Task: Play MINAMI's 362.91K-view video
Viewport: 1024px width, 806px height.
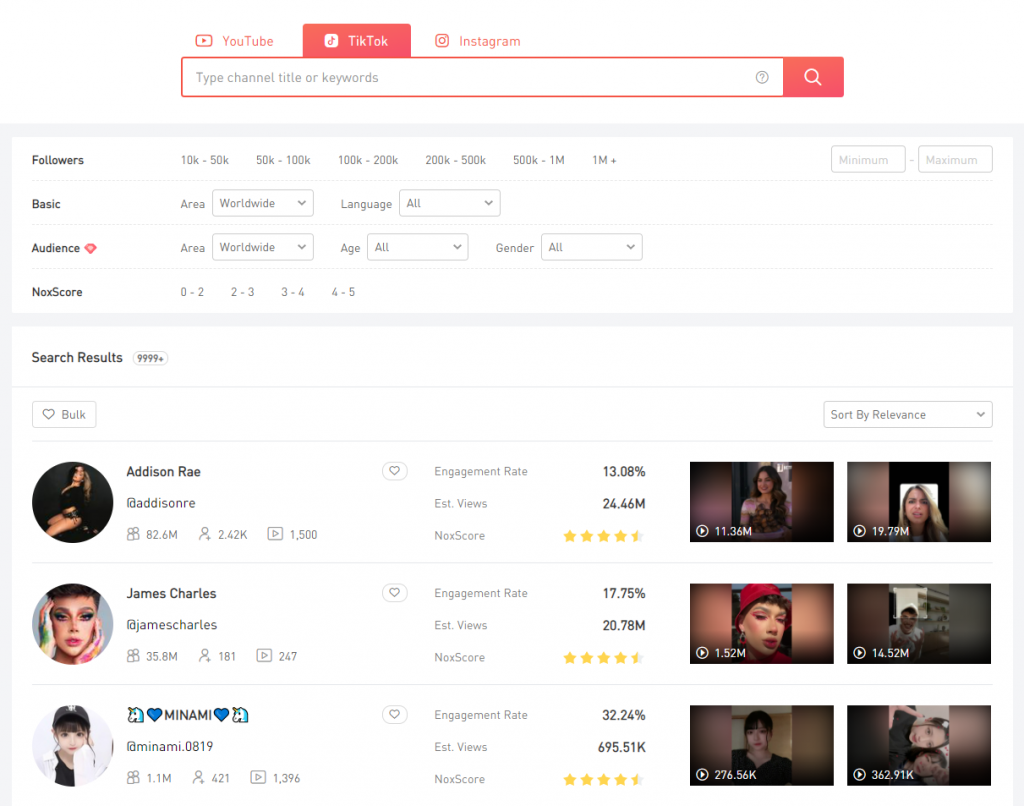Action: [919, 745]
